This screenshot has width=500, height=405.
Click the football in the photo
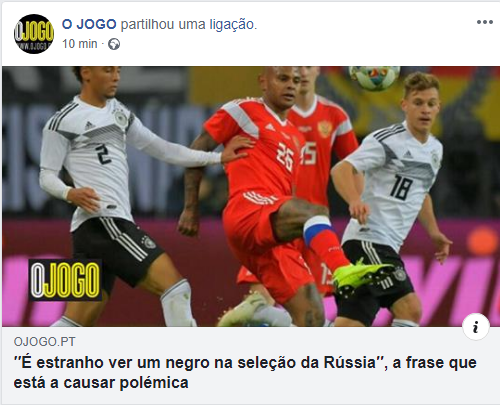coord(374,78)
